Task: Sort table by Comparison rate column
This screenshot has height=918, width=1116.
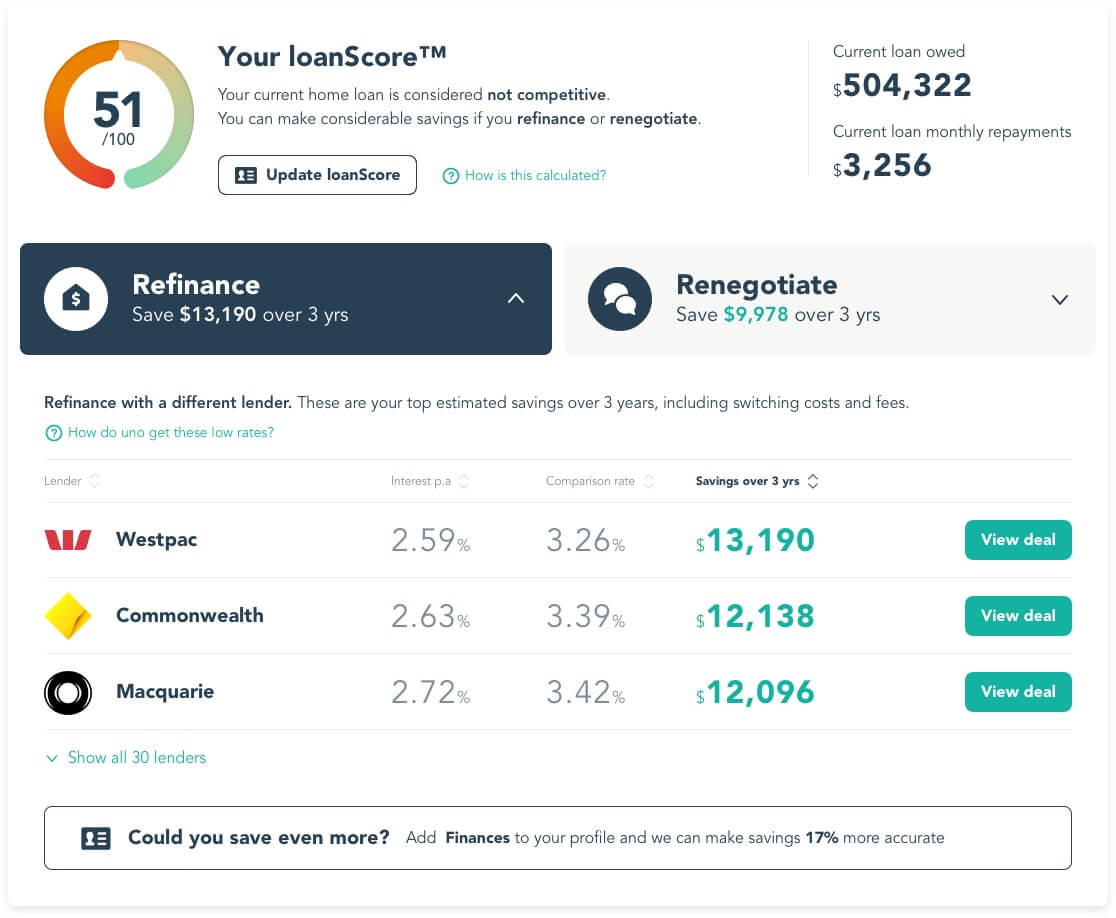Action: 600,481
